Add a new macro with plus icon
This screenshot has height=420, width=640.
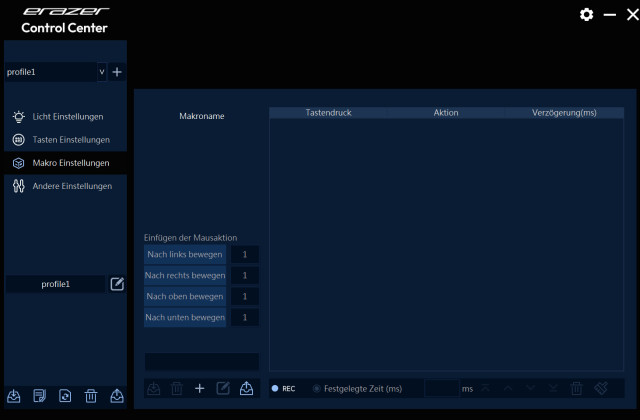click(x=199, y=388)
